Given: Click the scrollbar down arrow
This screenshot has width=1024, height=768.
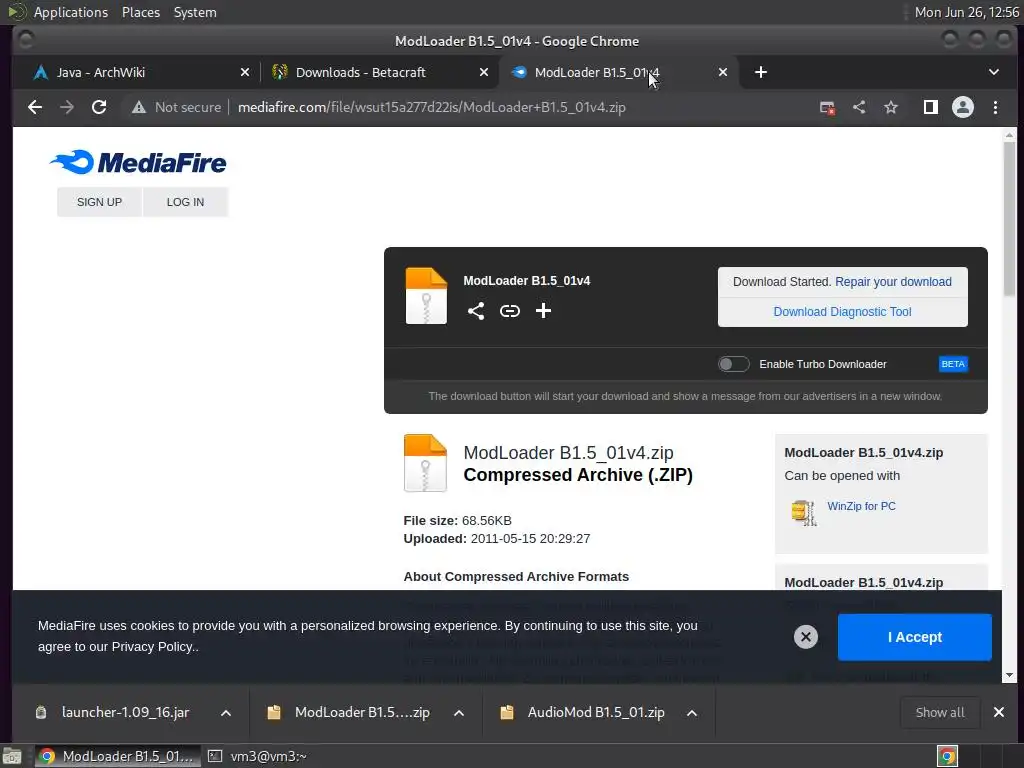Looking at the screenshot, I should (x=1010, y=675).
